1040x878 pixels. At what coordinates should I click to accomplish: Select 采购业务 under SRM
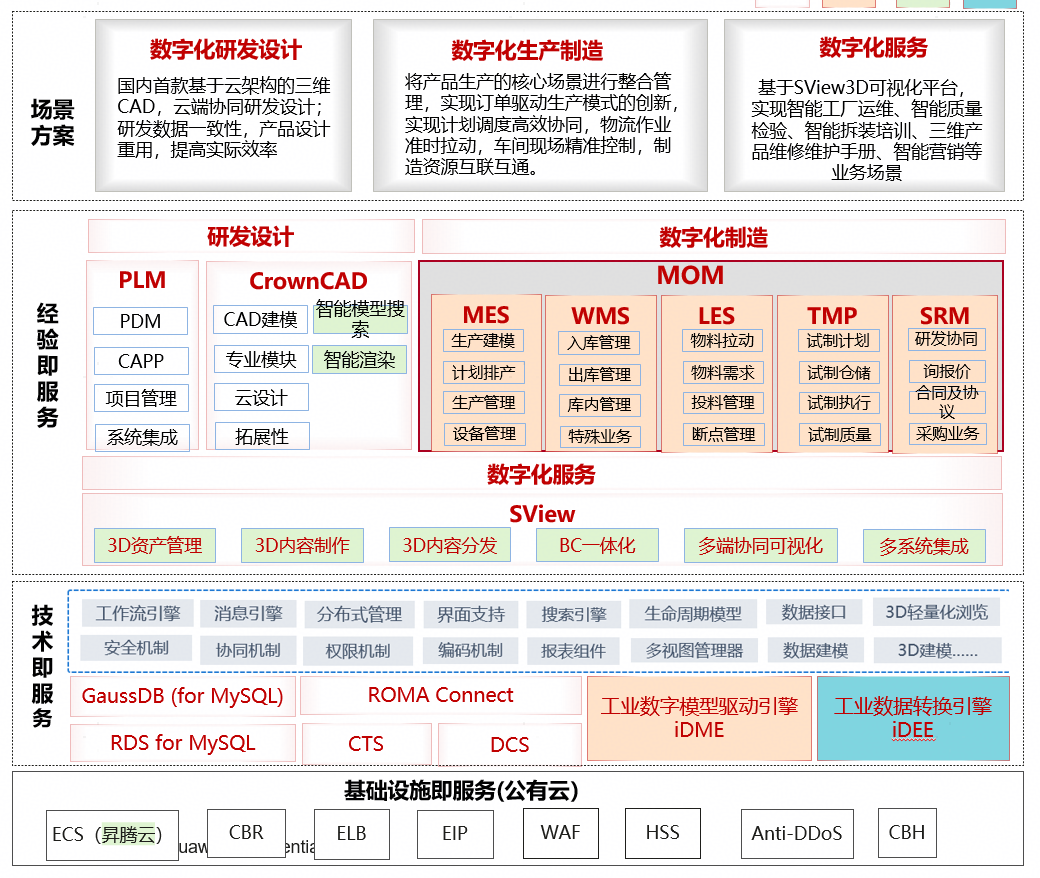[x=947, y=434]
